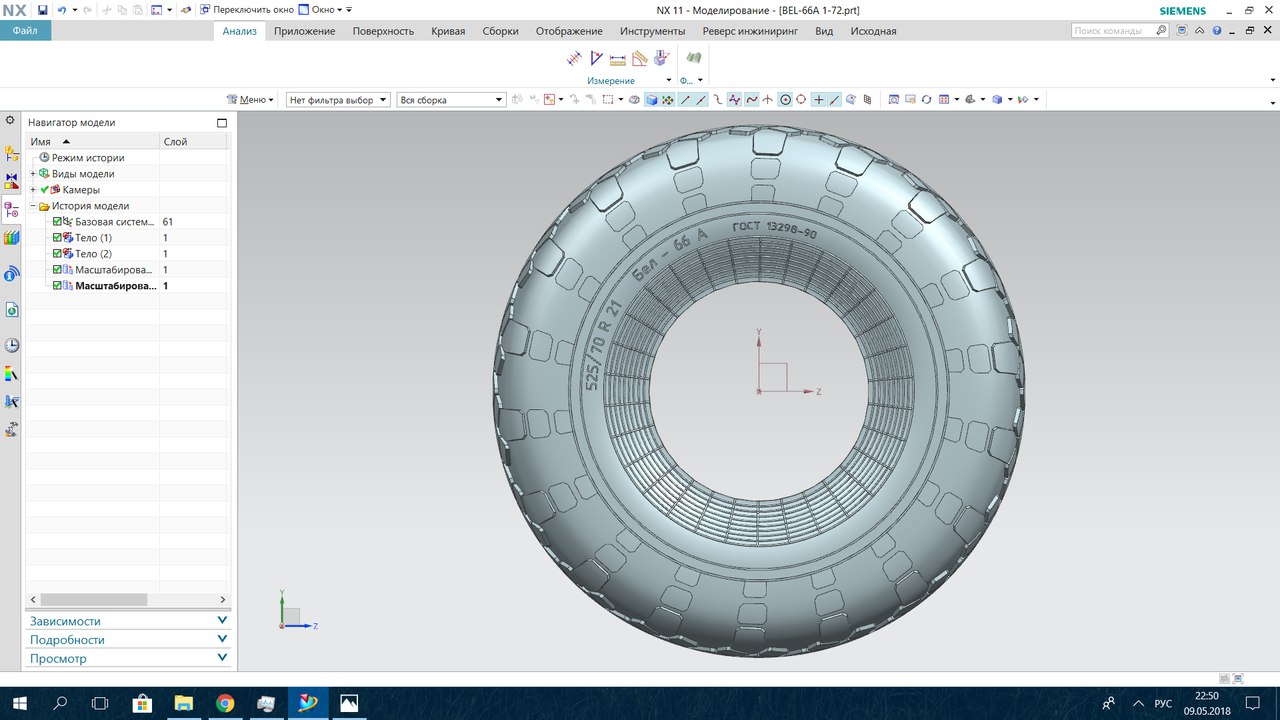Open the Constraint Navigator sidebar icon
Viewport: 1280px width, 720px height.
click(x=12, y=182)
